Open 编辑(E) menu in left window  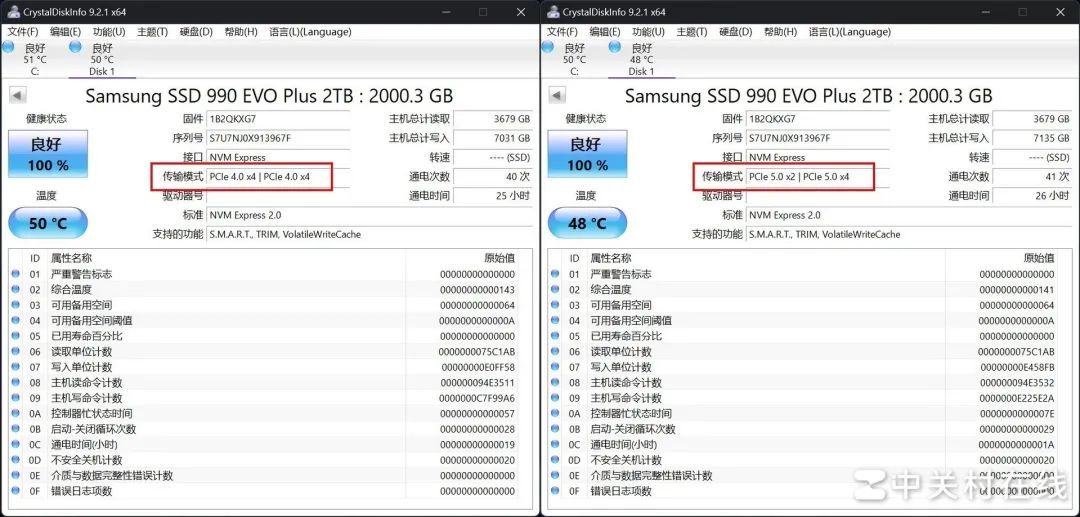pos(65,32)
